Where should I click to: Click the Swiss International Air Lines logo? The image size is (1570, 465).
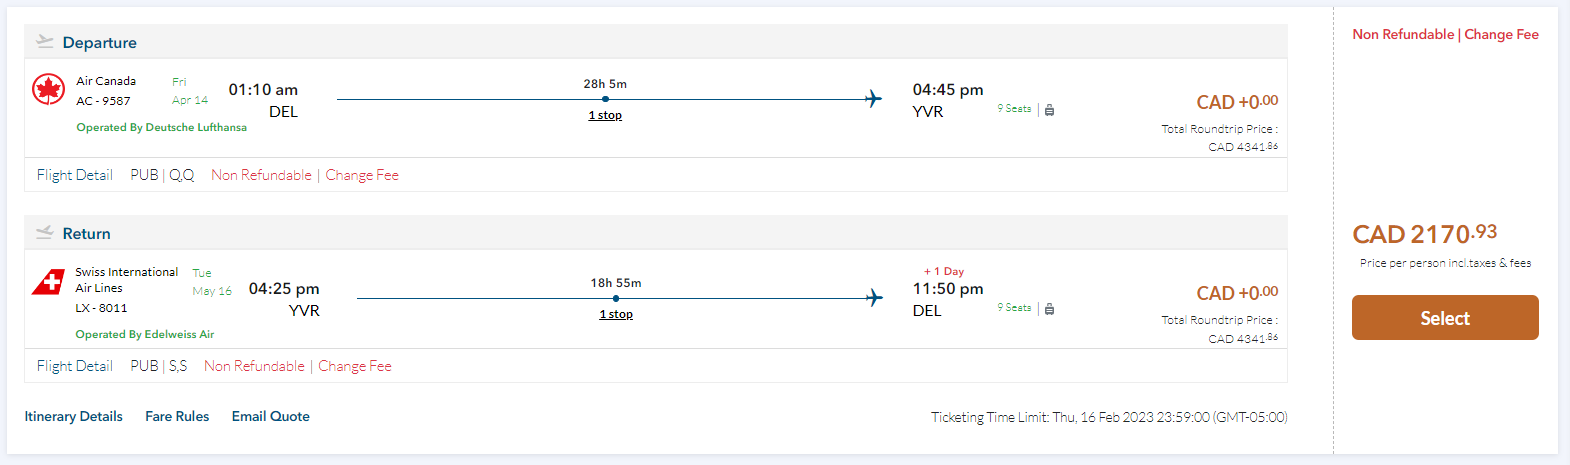[48, 282]
